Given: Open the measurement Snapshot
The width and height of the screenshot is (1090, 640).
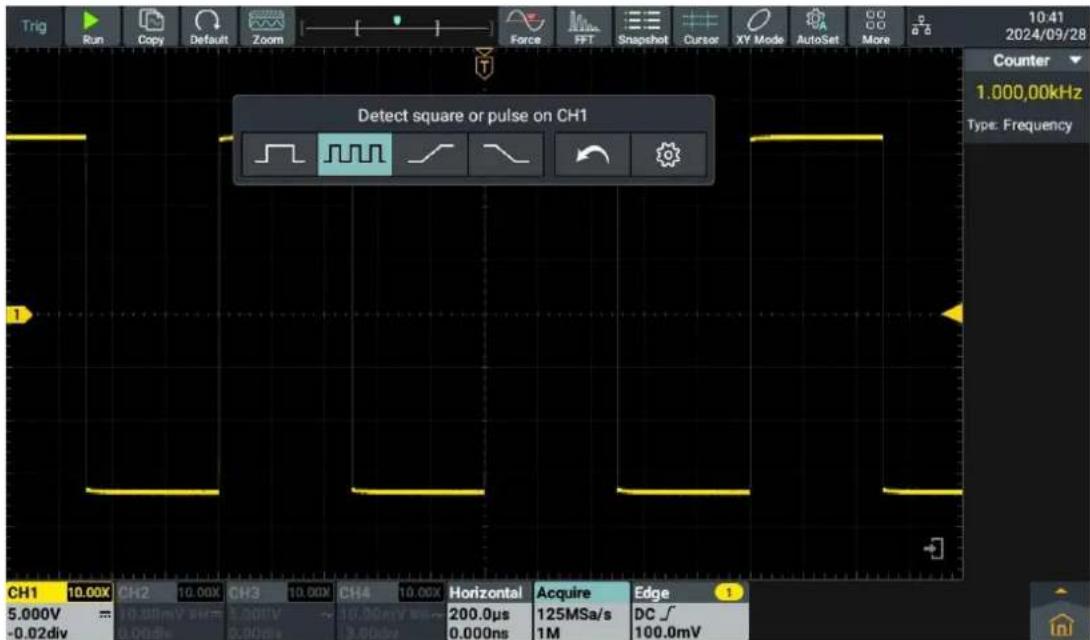Looking at the screenshot, I should pos(642,28).
